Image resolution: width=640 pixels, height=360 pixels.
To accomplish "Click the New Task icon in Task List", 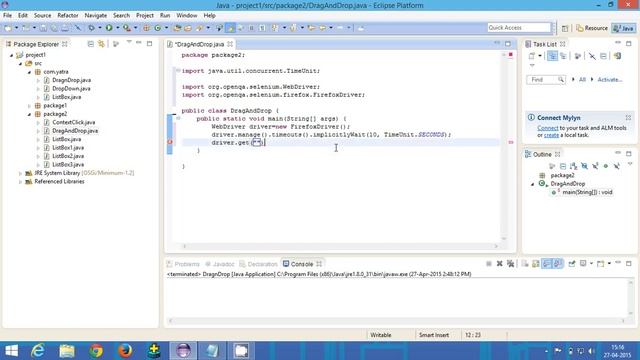I will [531, 56].
